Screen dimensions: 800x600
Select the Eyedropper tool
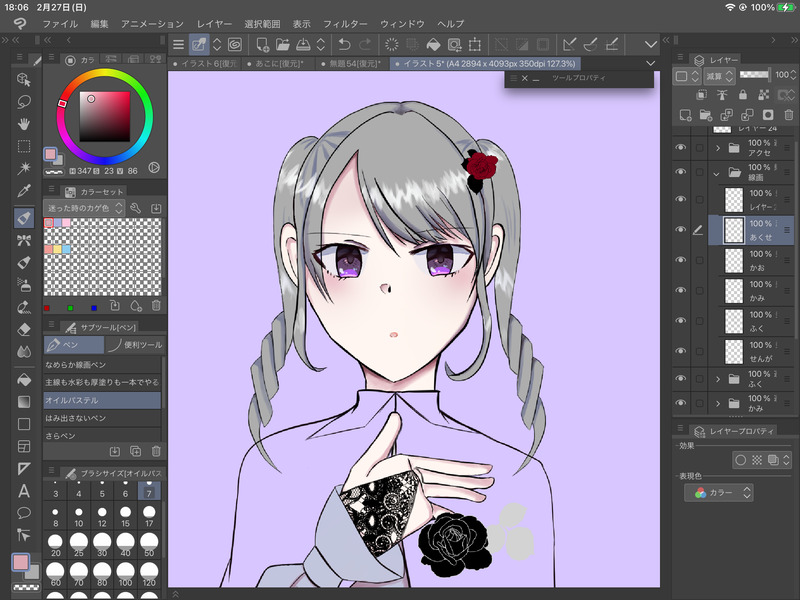23,191
